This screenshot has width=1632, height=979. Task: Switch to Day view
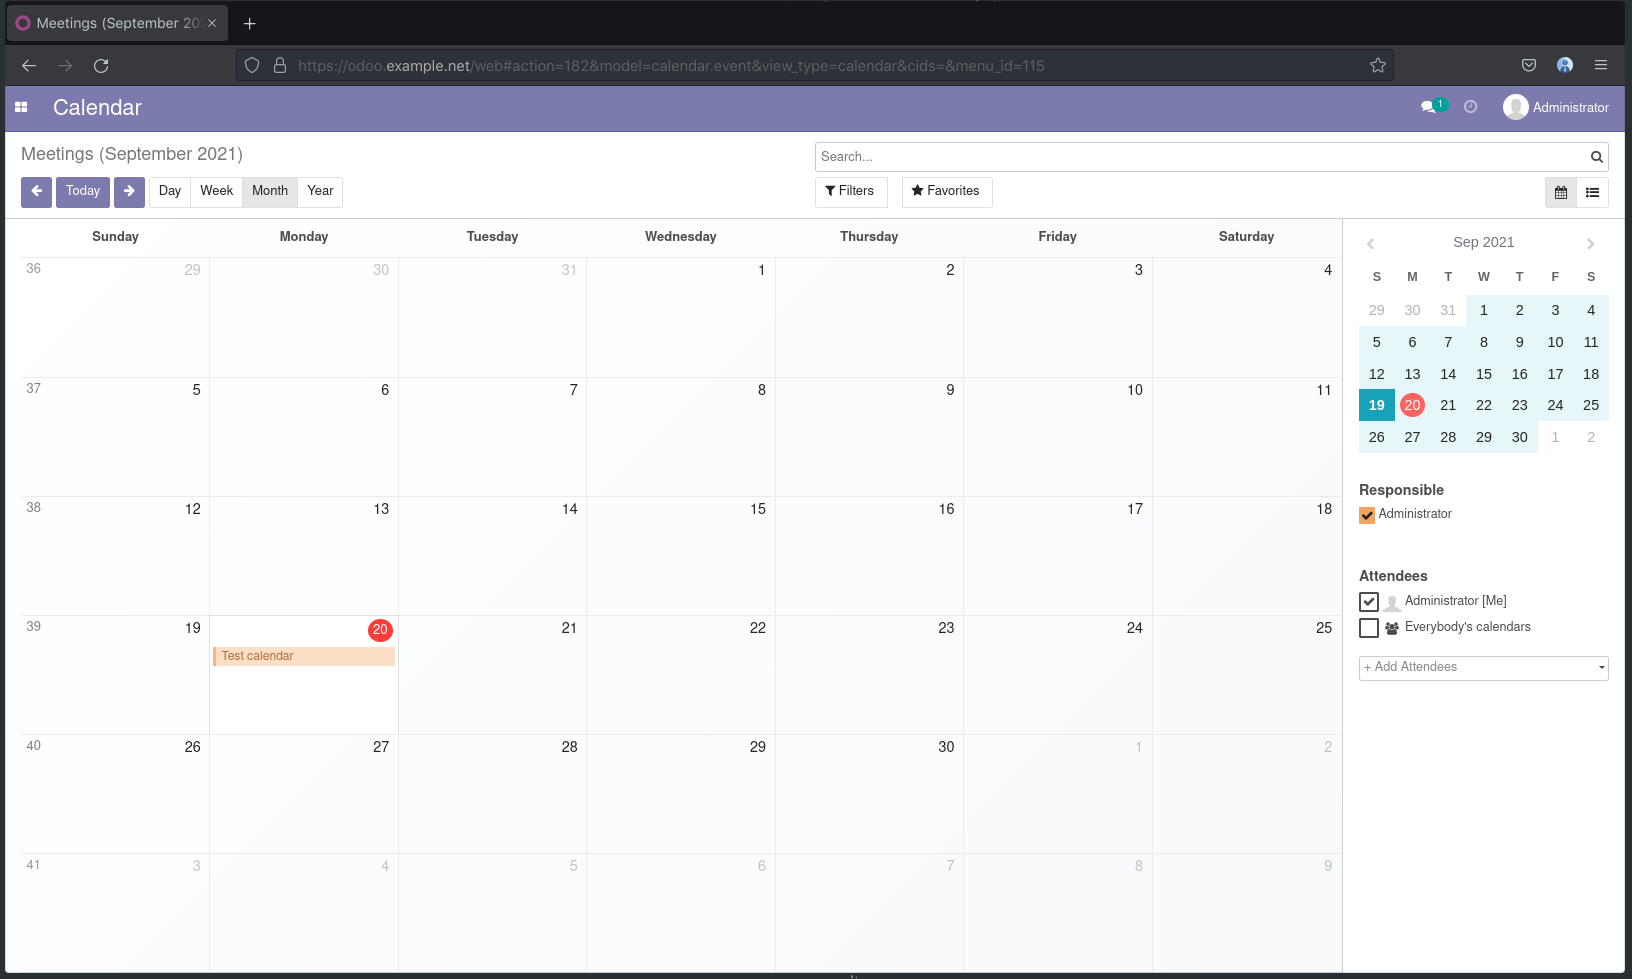[x=170, y=192]
